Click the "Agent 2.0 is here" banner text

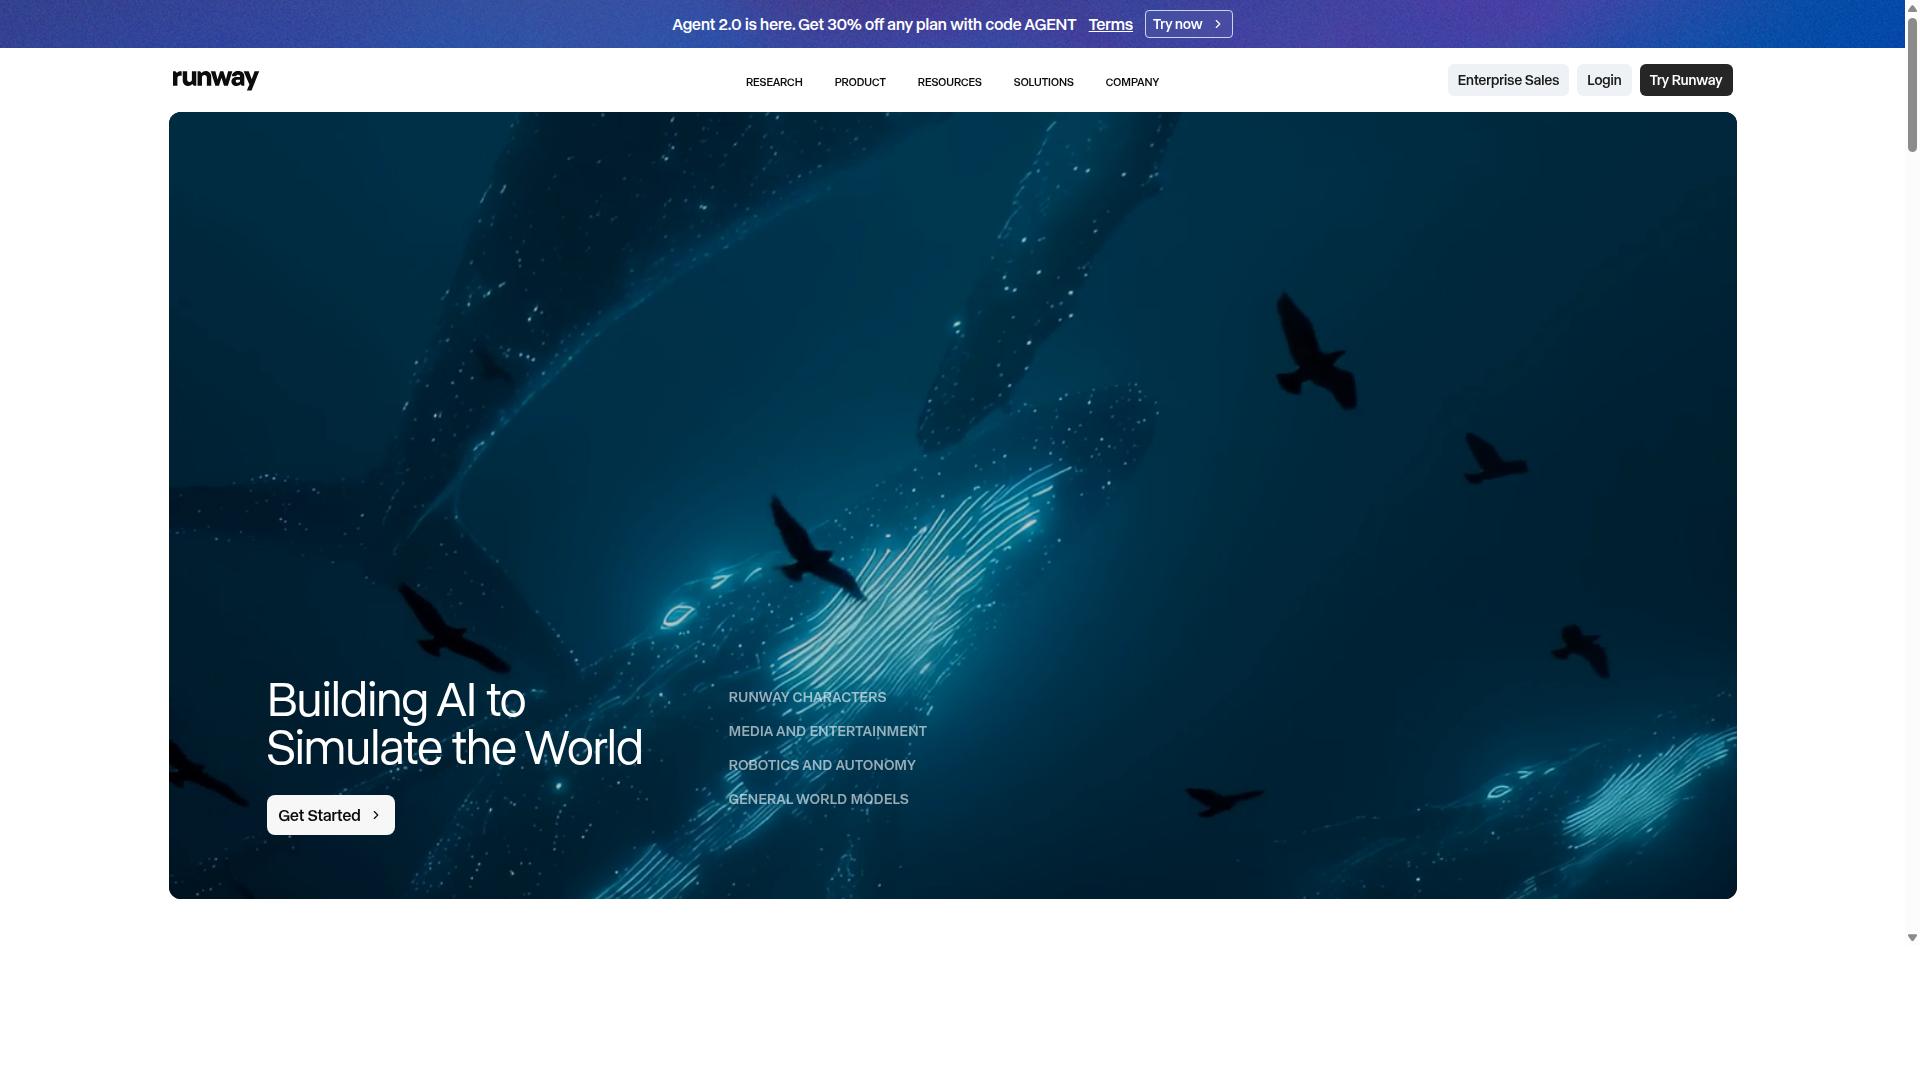[874, 24]
